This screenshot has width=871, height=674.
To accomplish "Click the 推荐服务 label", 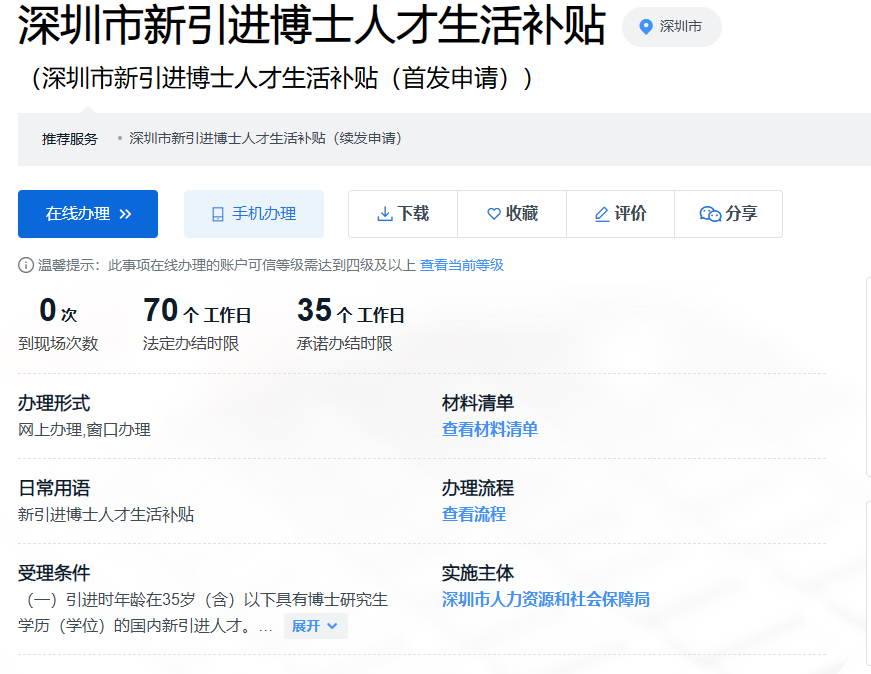I will 70,139.
